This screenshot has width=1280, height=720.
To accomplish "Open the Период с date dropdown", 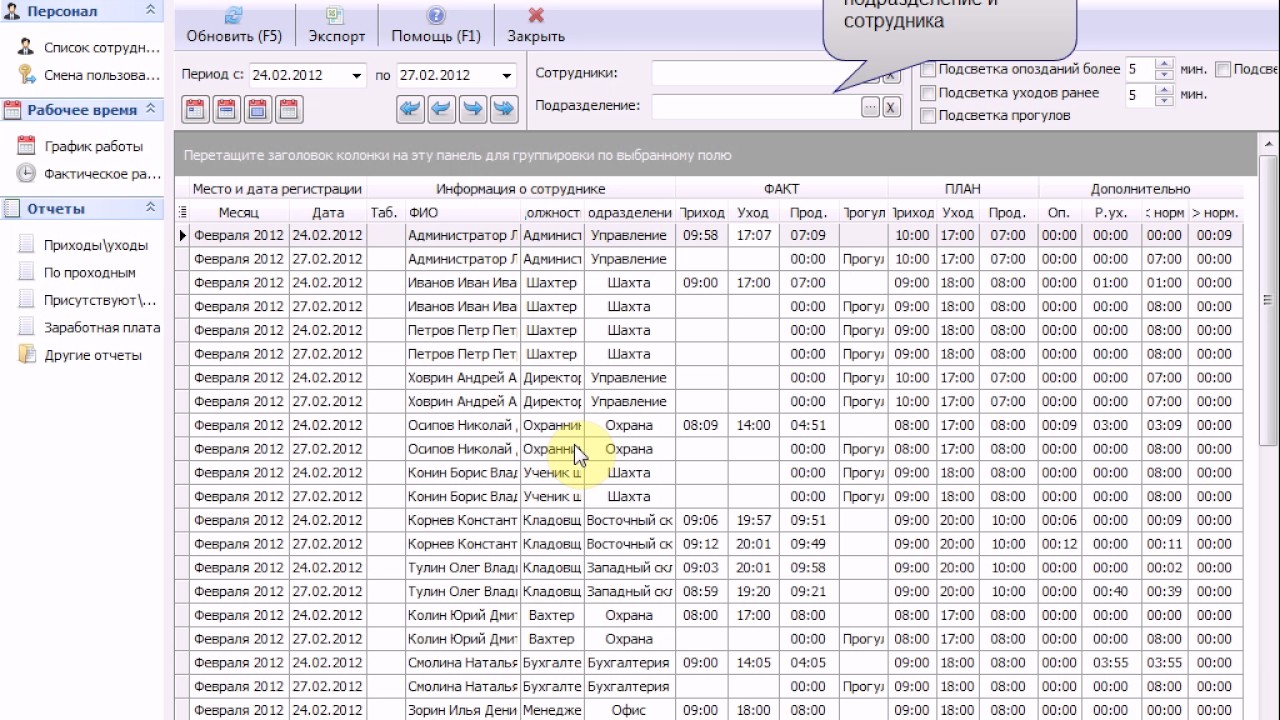I will [357, 75].
